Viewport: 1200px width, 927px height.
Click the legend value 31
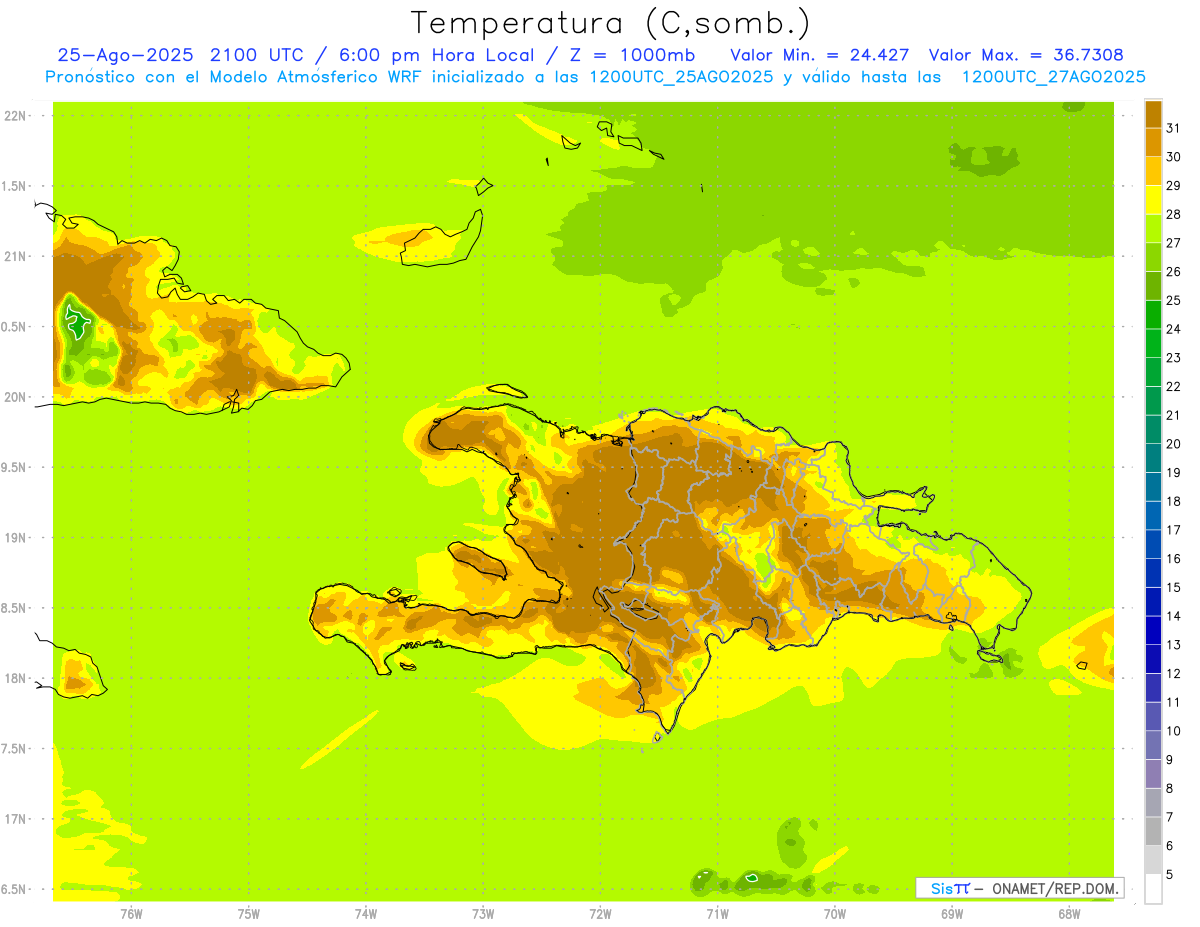click(x=1174, y=128)
